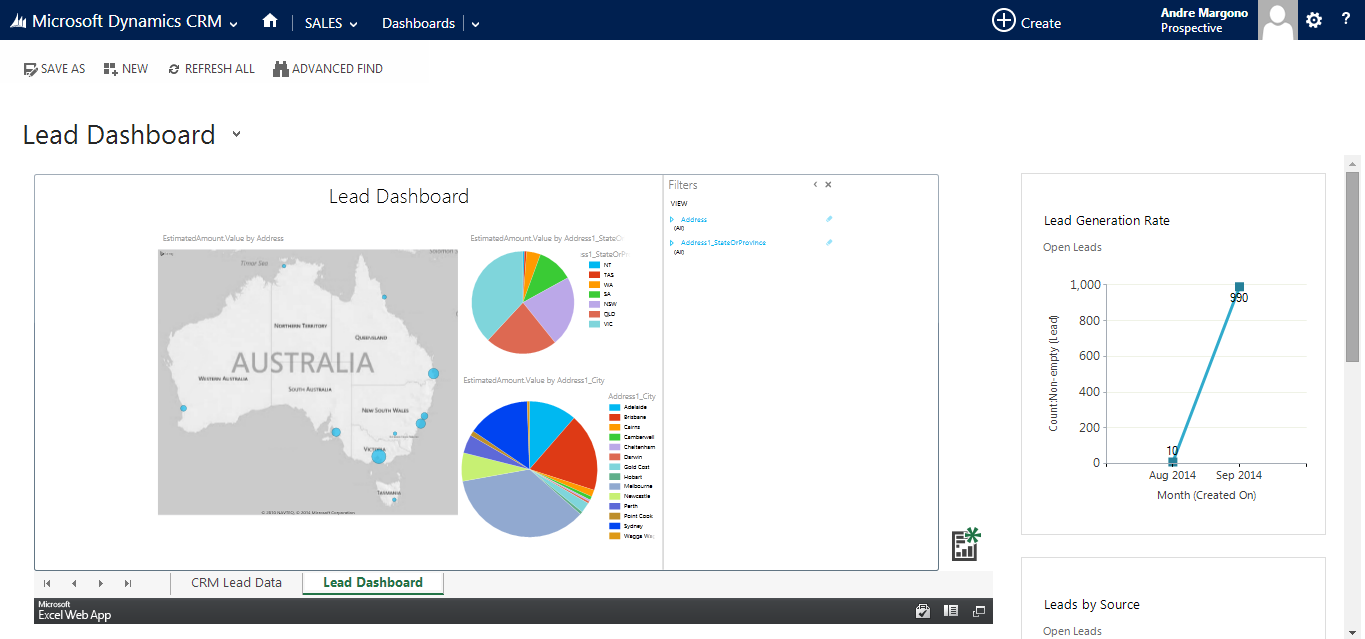The image size is (1365, 639).
Task: Click the Home icon in navigation bar
Action: coord(269,21)
